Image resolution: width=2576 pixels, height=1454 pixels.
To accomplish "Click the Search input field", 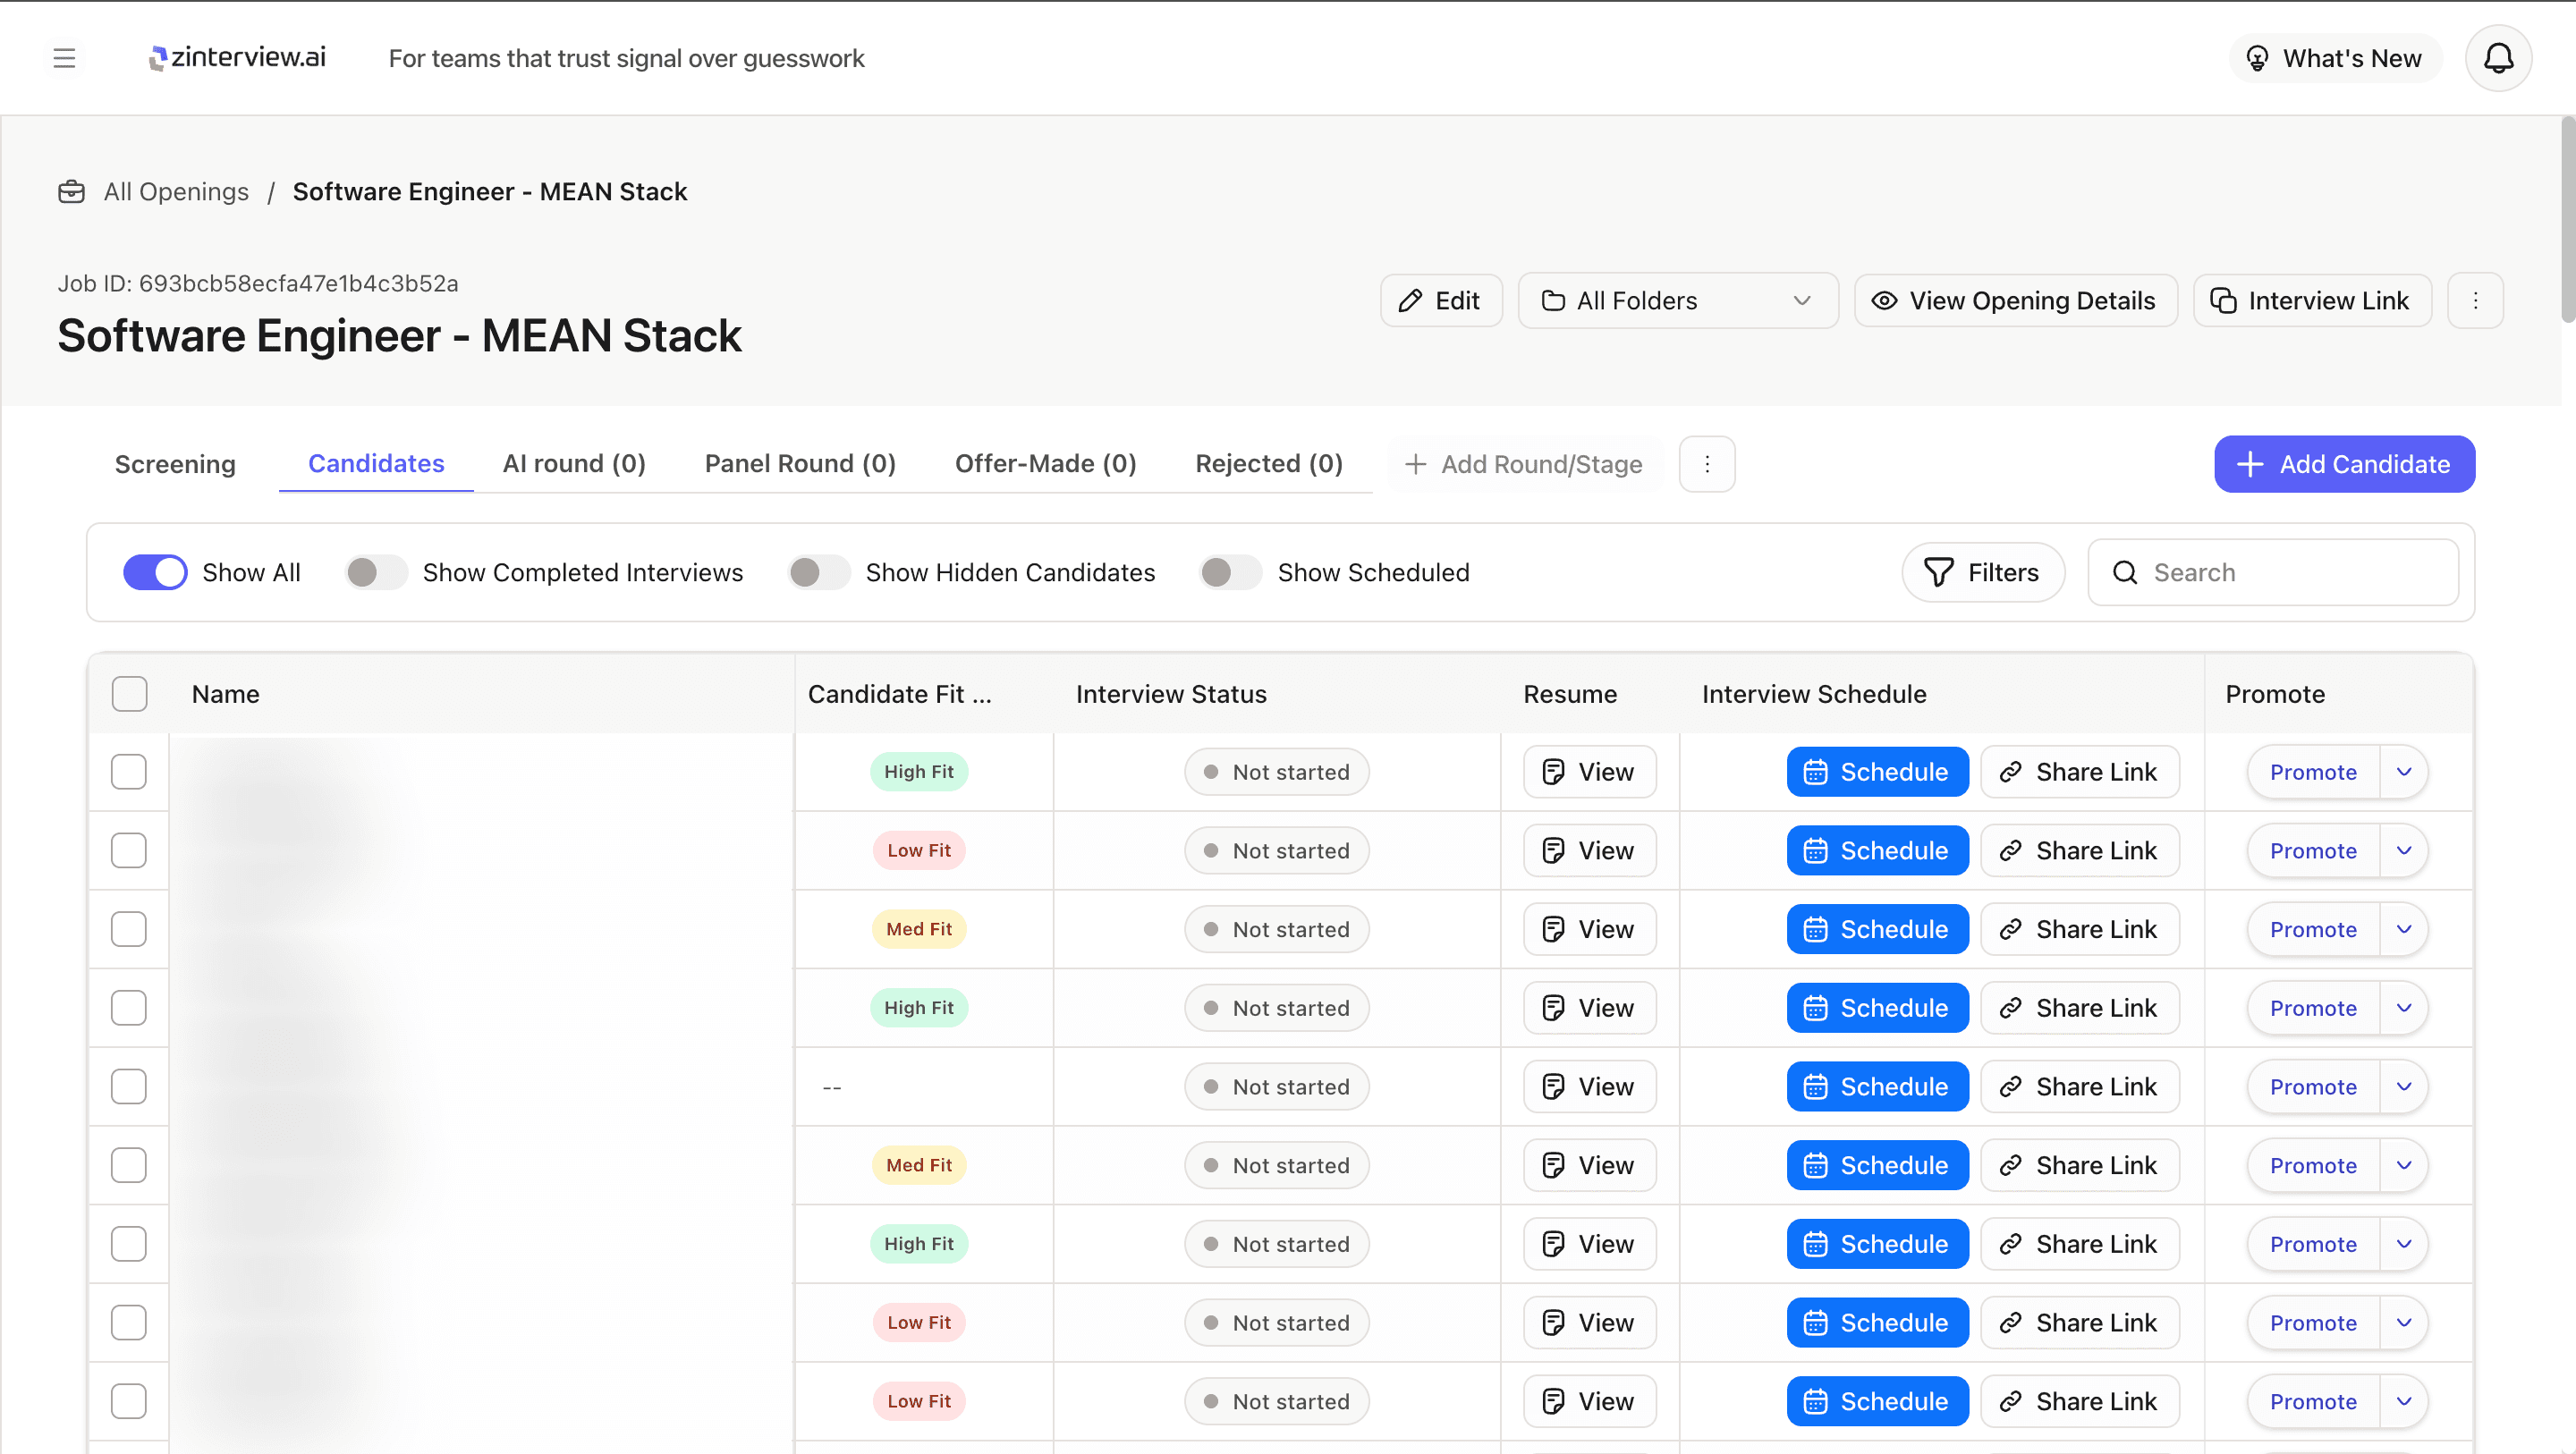I will pos(2272,572).
